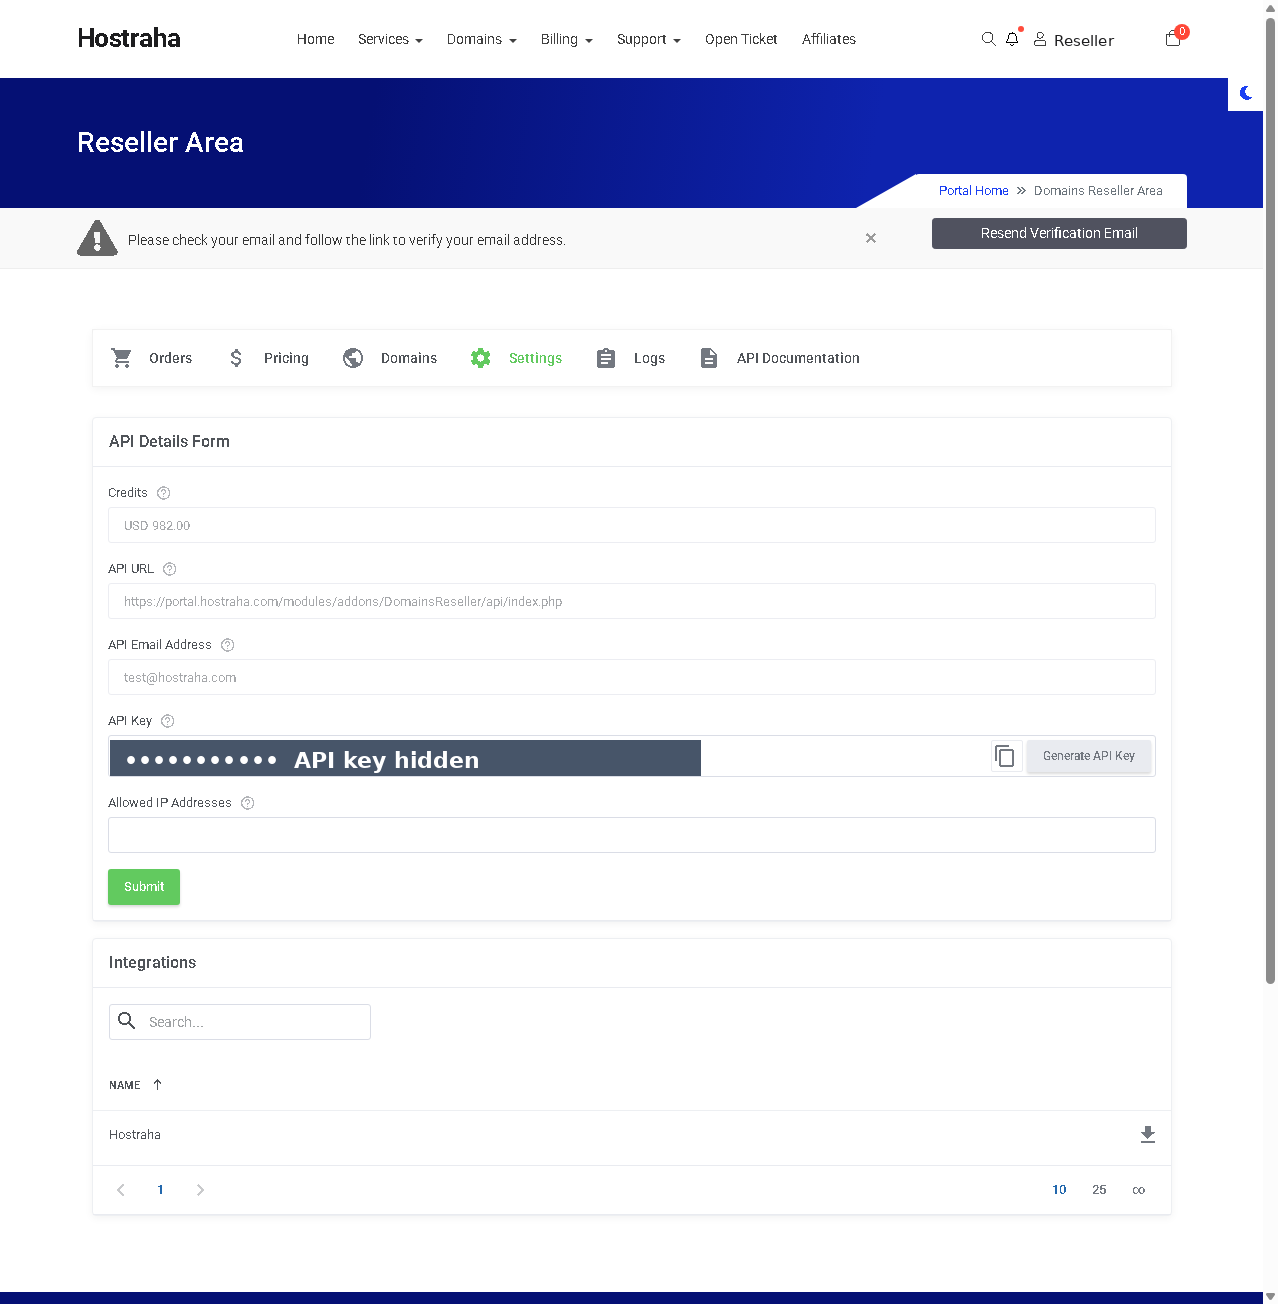Click Generate API Key button

(x=1089, y=756)
